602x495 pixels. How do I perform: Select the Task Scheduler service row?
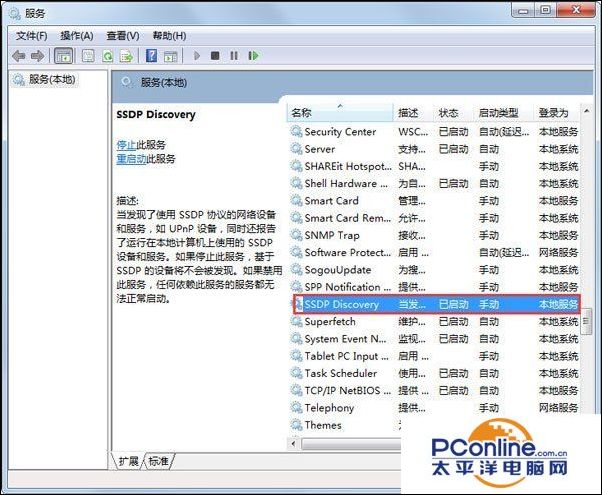tap(434, 373)
